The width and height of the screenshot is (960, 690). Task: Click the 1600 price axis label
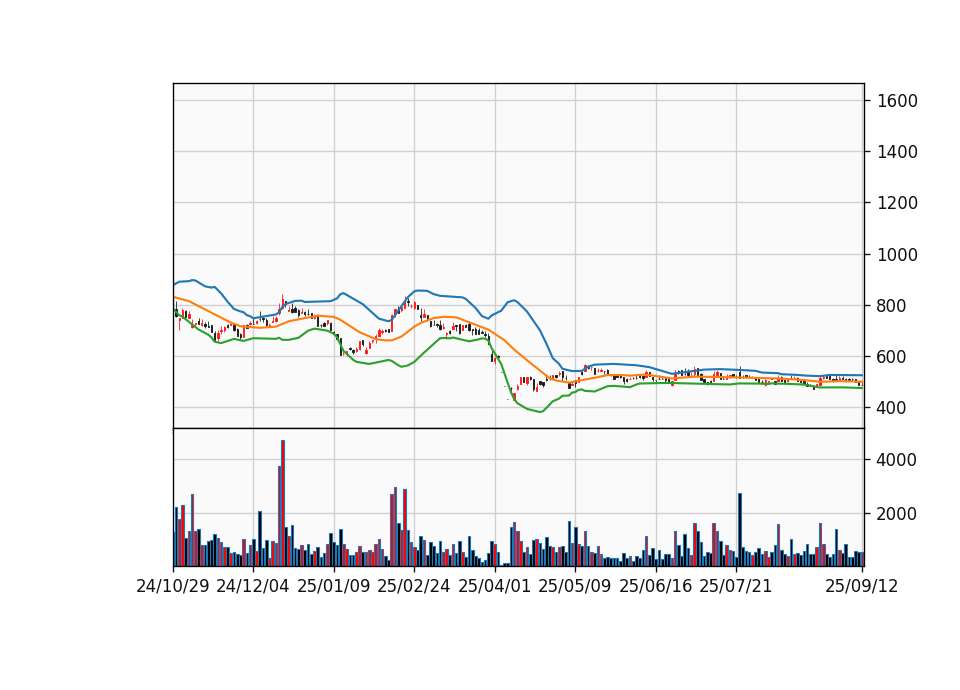click(x=897, y=101)
